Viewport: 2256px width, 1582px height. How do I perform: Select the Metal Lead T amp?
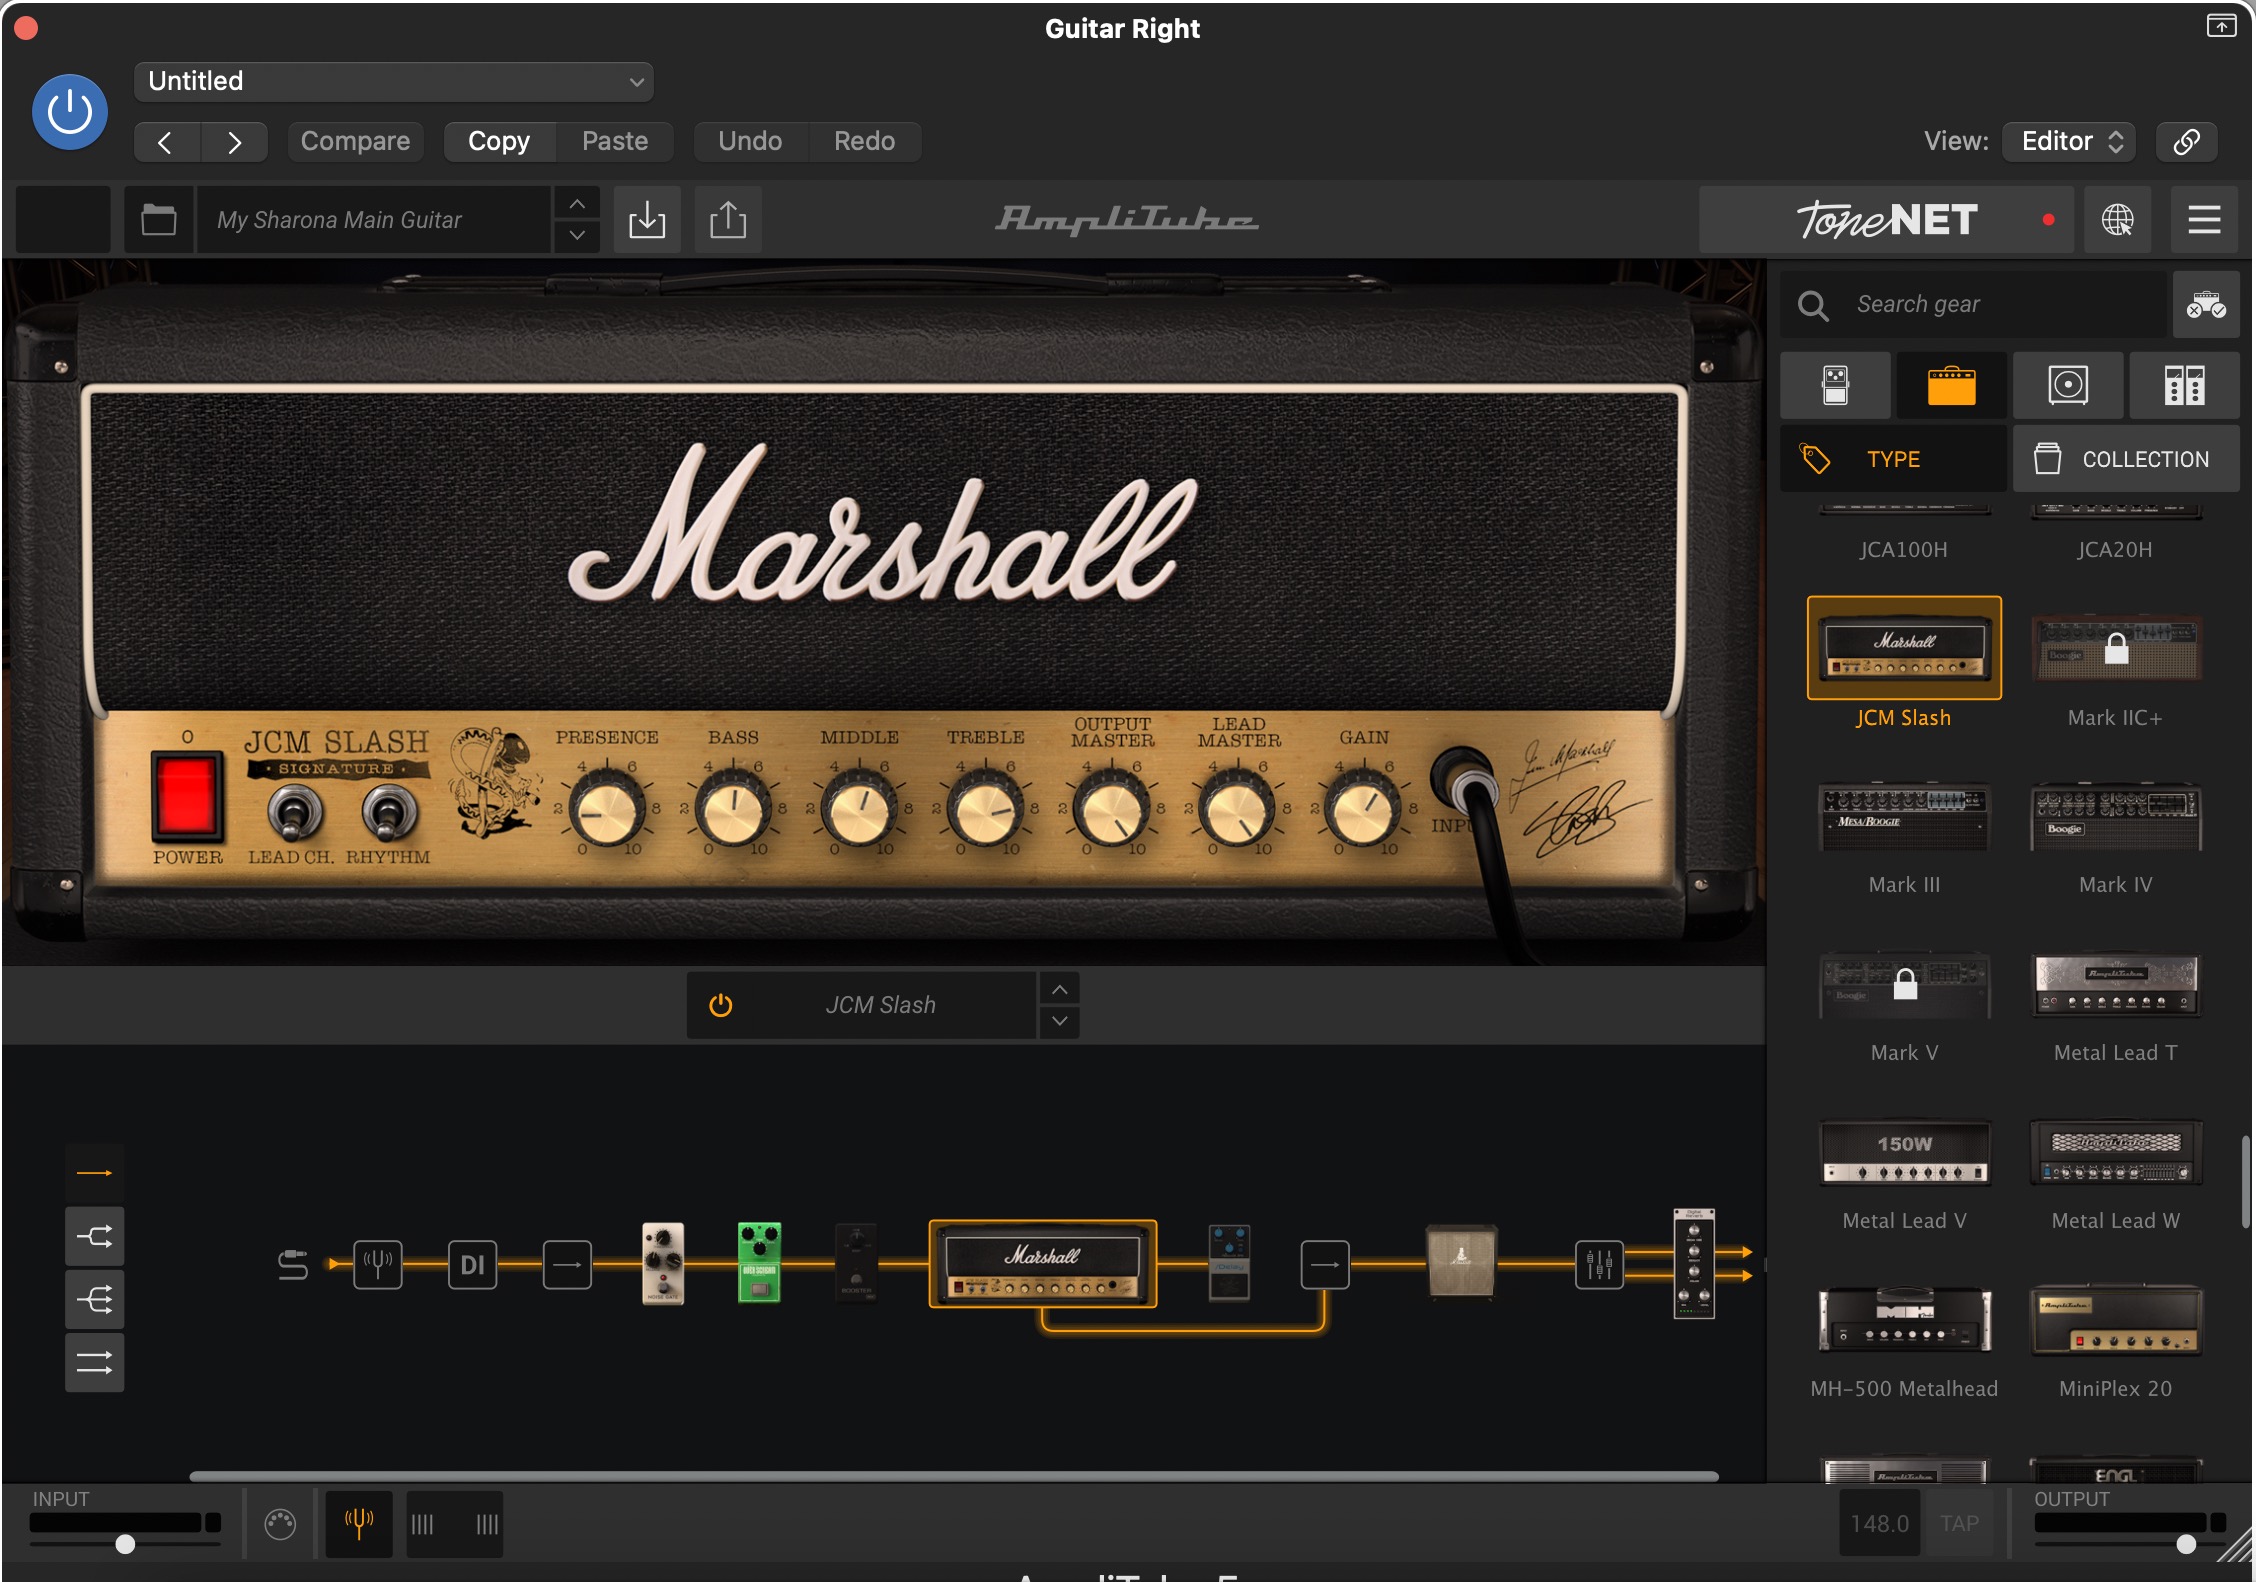[2115, 985]
